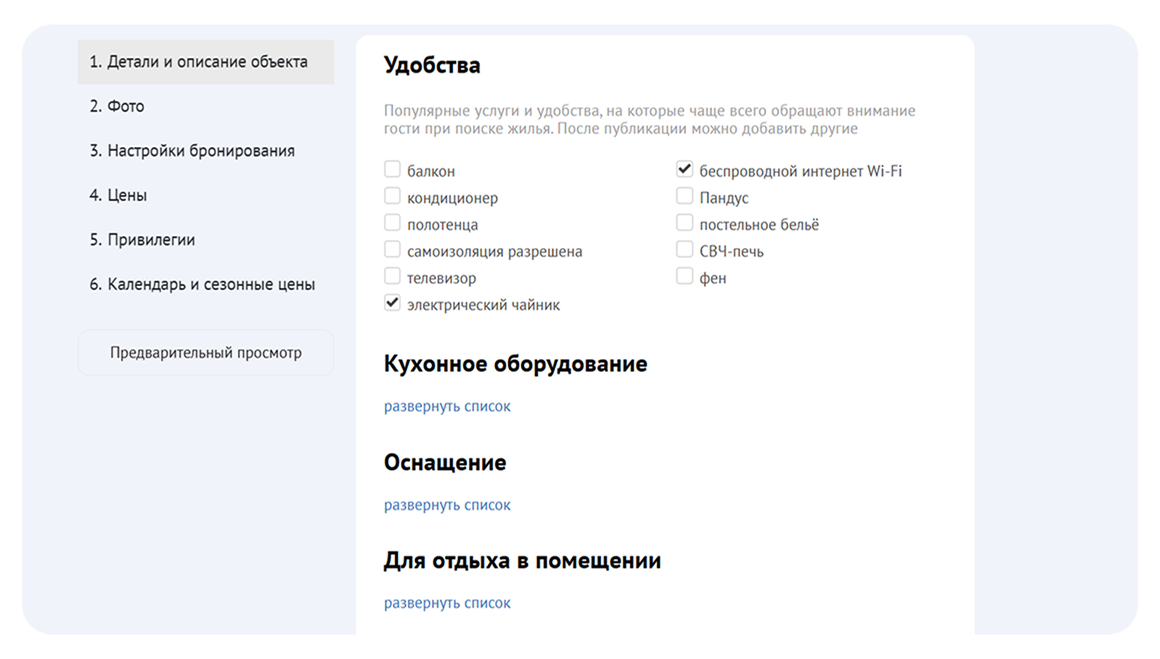
Task: Switch to the Цены step
Action: (118, 195)
